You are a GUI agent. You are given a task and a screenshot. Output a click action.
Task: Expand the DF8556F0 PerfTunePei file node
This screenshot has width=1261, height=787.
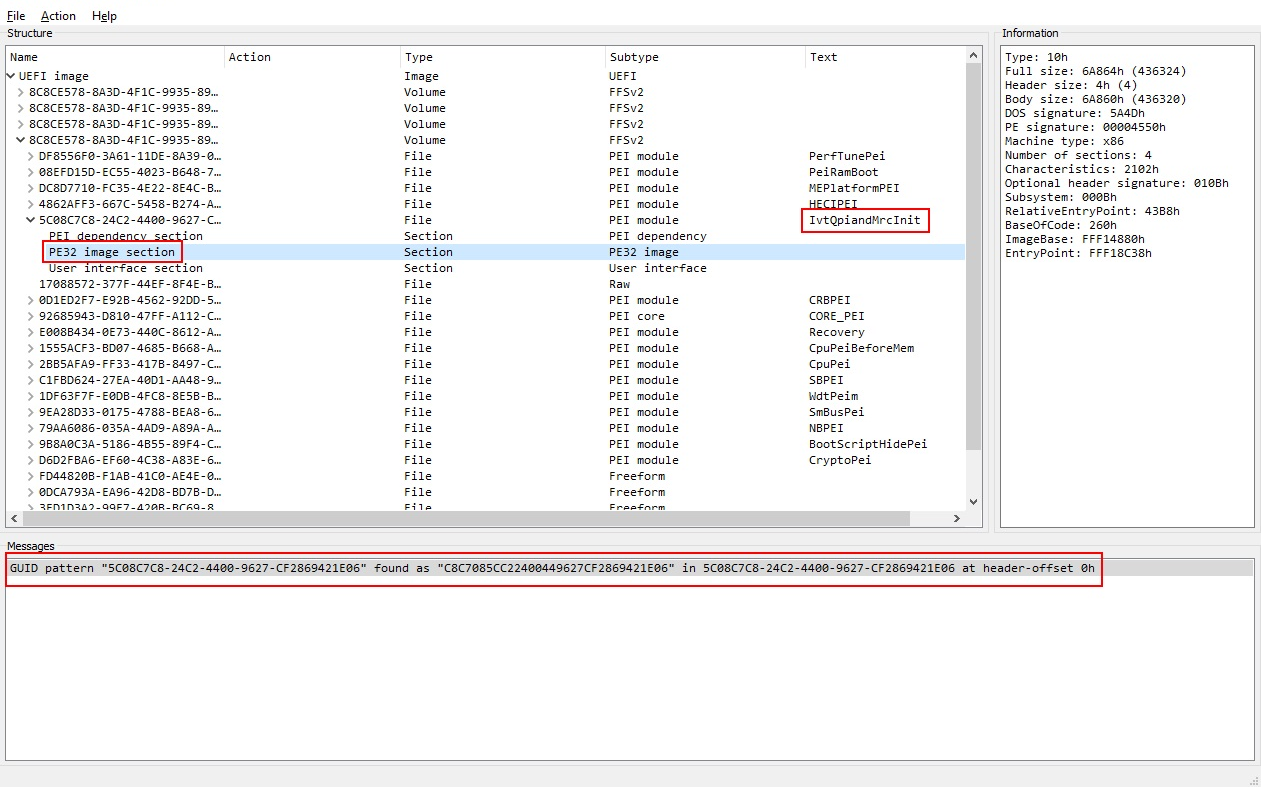[x=31, y=156]
